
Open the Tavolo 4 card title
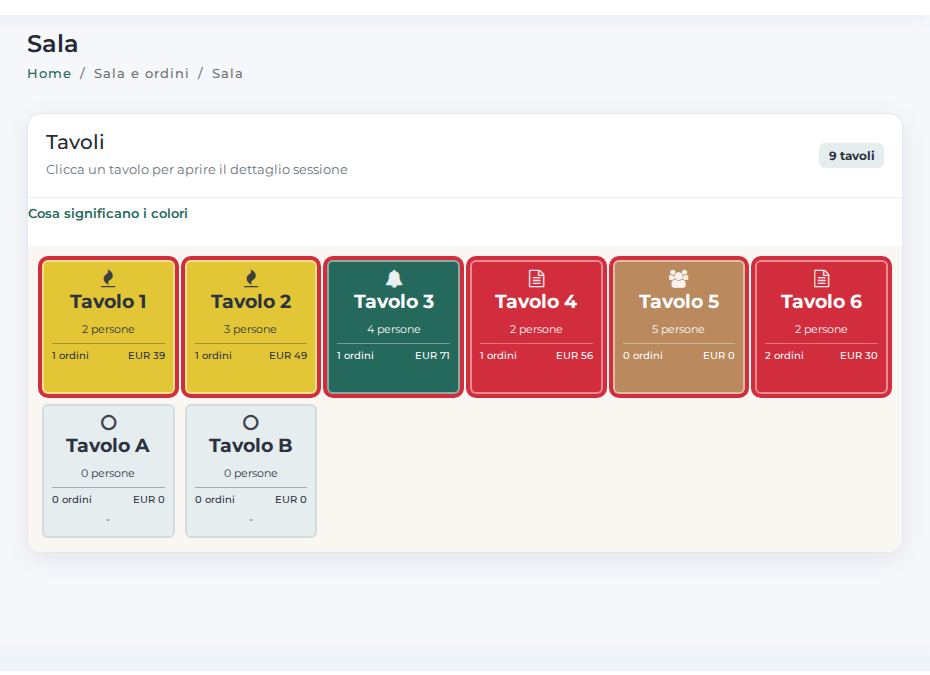tap(536, 301)
